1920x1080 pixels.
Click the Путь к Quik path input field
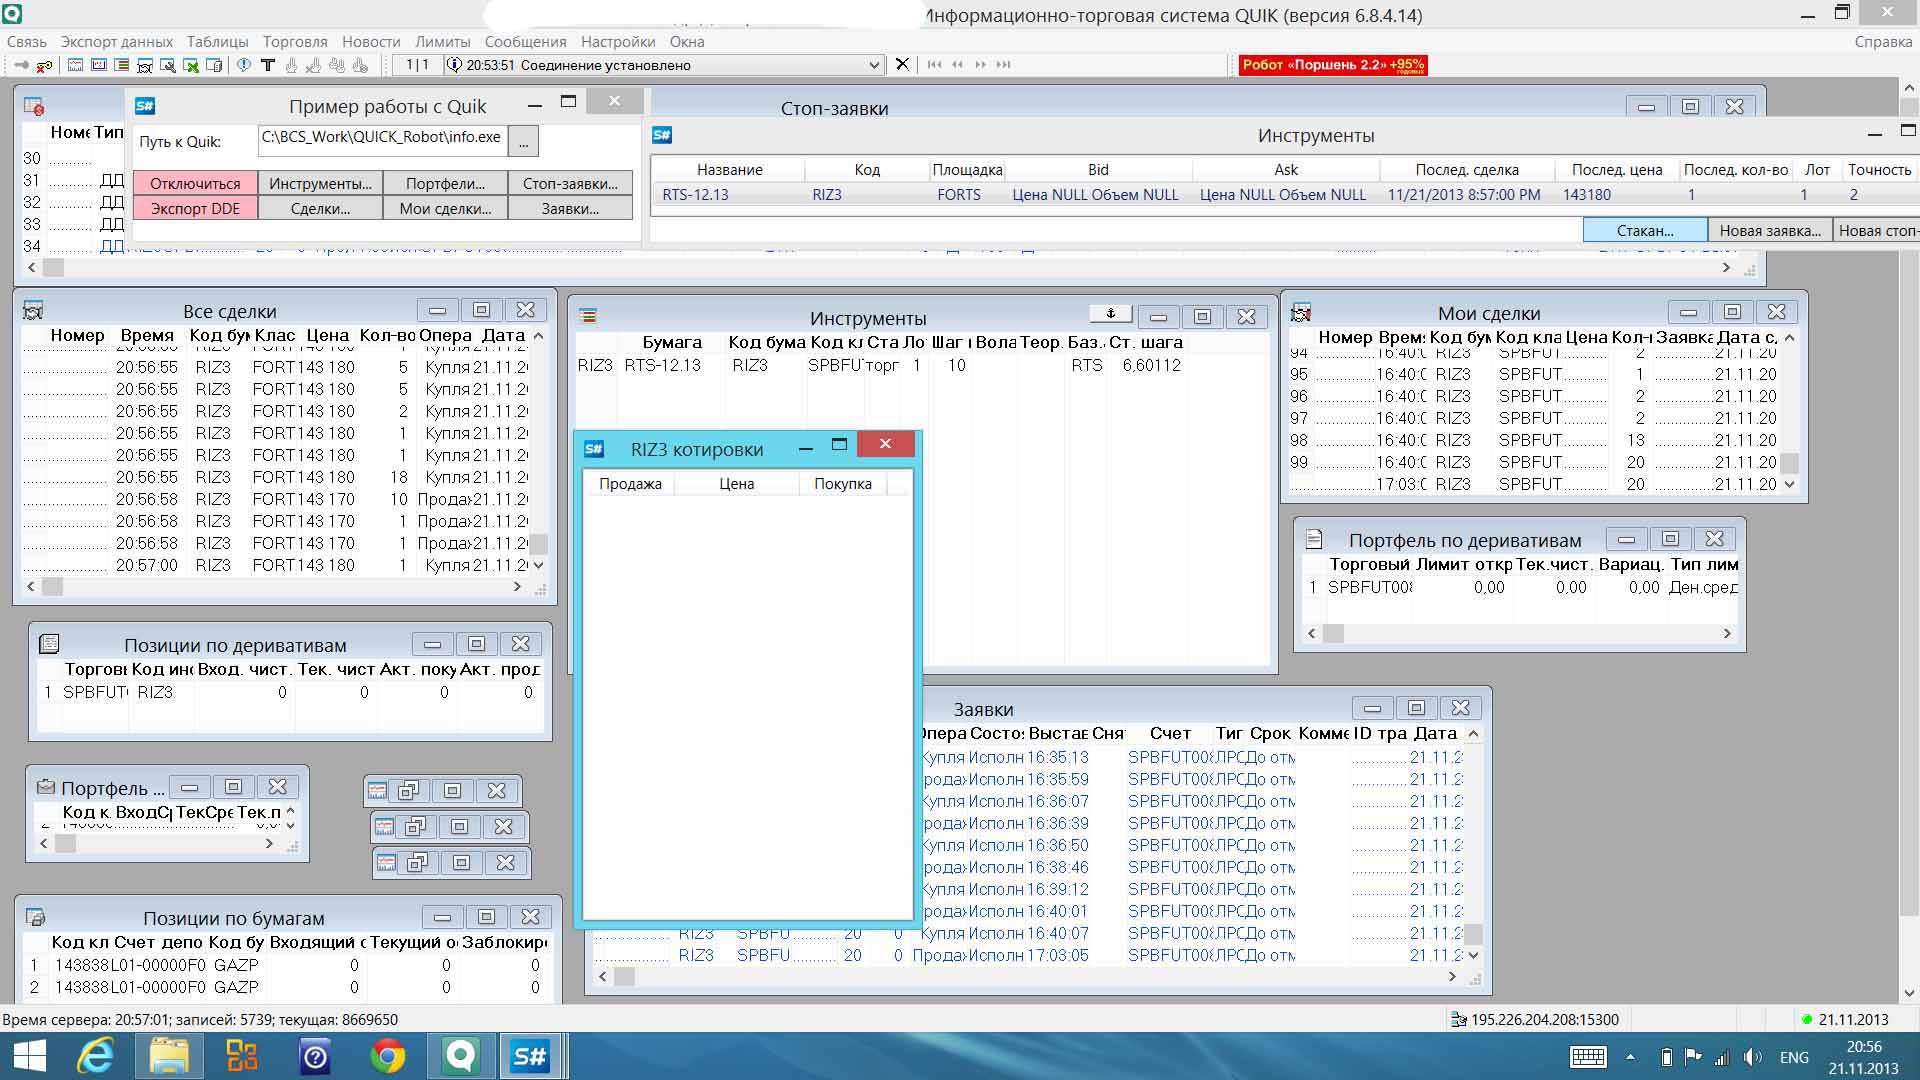point(382,140)
